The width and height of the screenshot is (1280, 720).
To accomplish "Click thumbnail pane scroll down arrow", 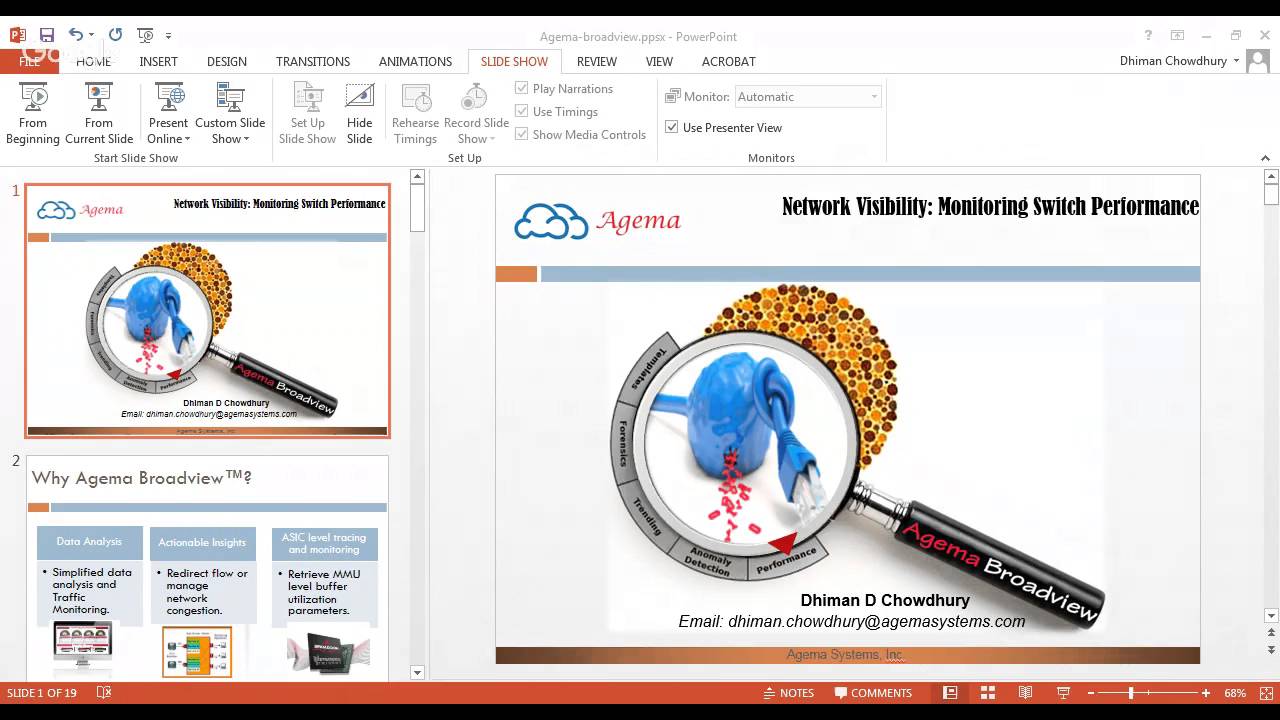I will tap(418, 673).
